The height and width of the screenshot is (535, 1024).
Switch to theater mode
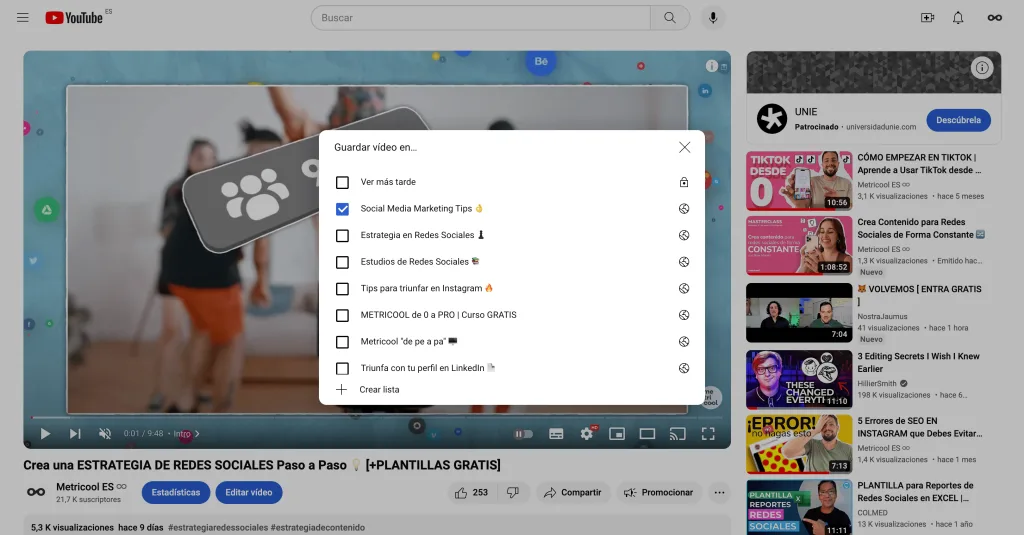click(647, 434)
